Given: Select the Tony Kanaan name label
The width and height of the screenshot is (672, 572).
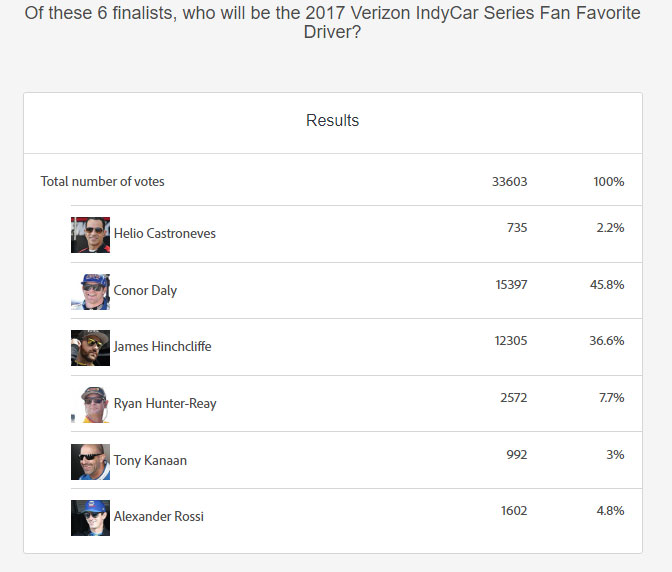Looking at the screenshot, I should tap(150, 461).
